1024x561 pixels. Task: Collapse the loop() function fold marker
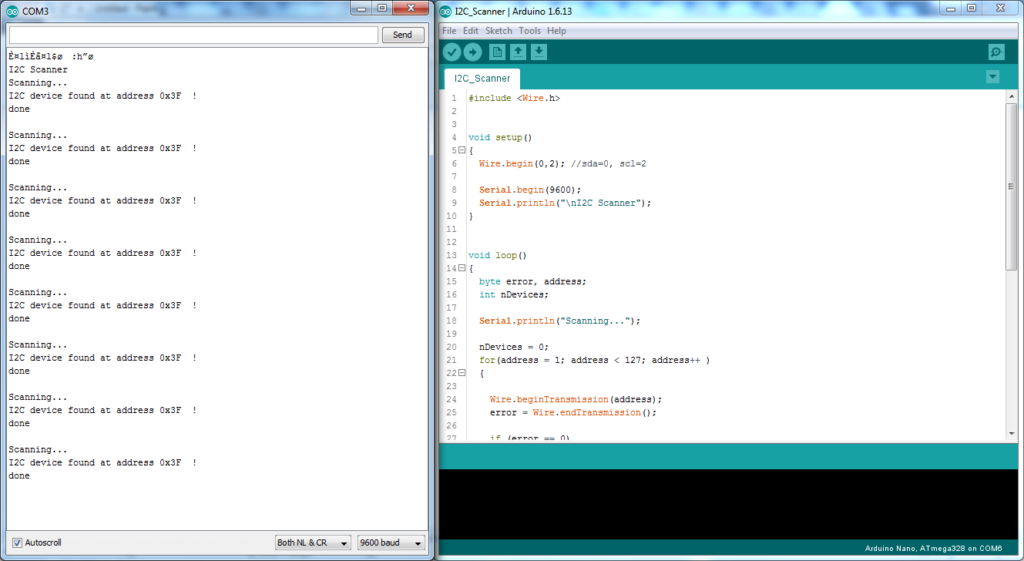[461, 268]
